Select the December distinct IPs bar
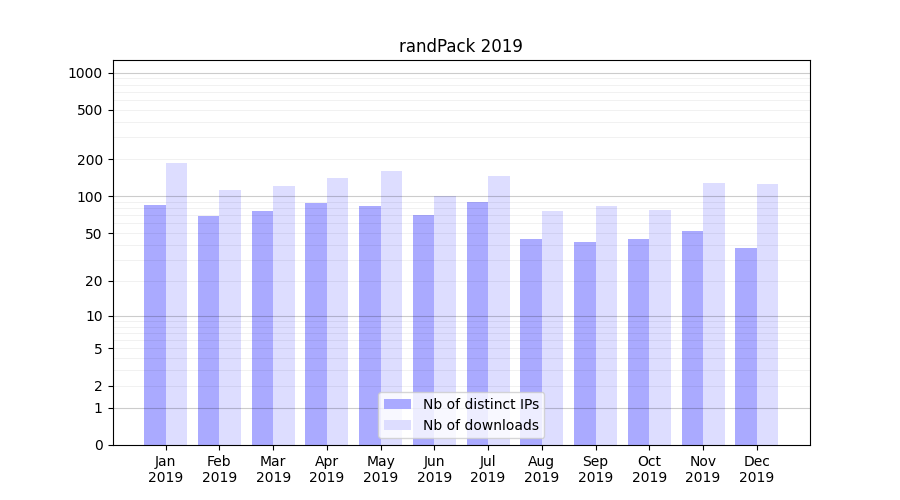Screen dimensions: 900x500 click(746, 346)
